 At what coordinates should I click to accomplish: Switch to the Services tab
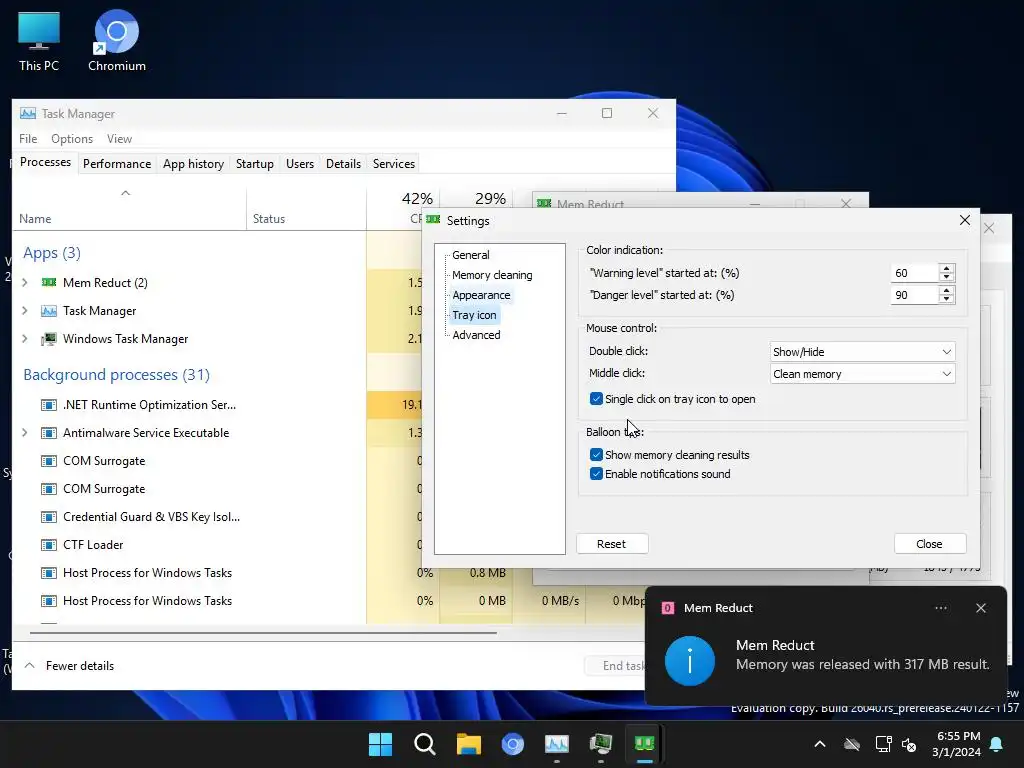(394, 164)
